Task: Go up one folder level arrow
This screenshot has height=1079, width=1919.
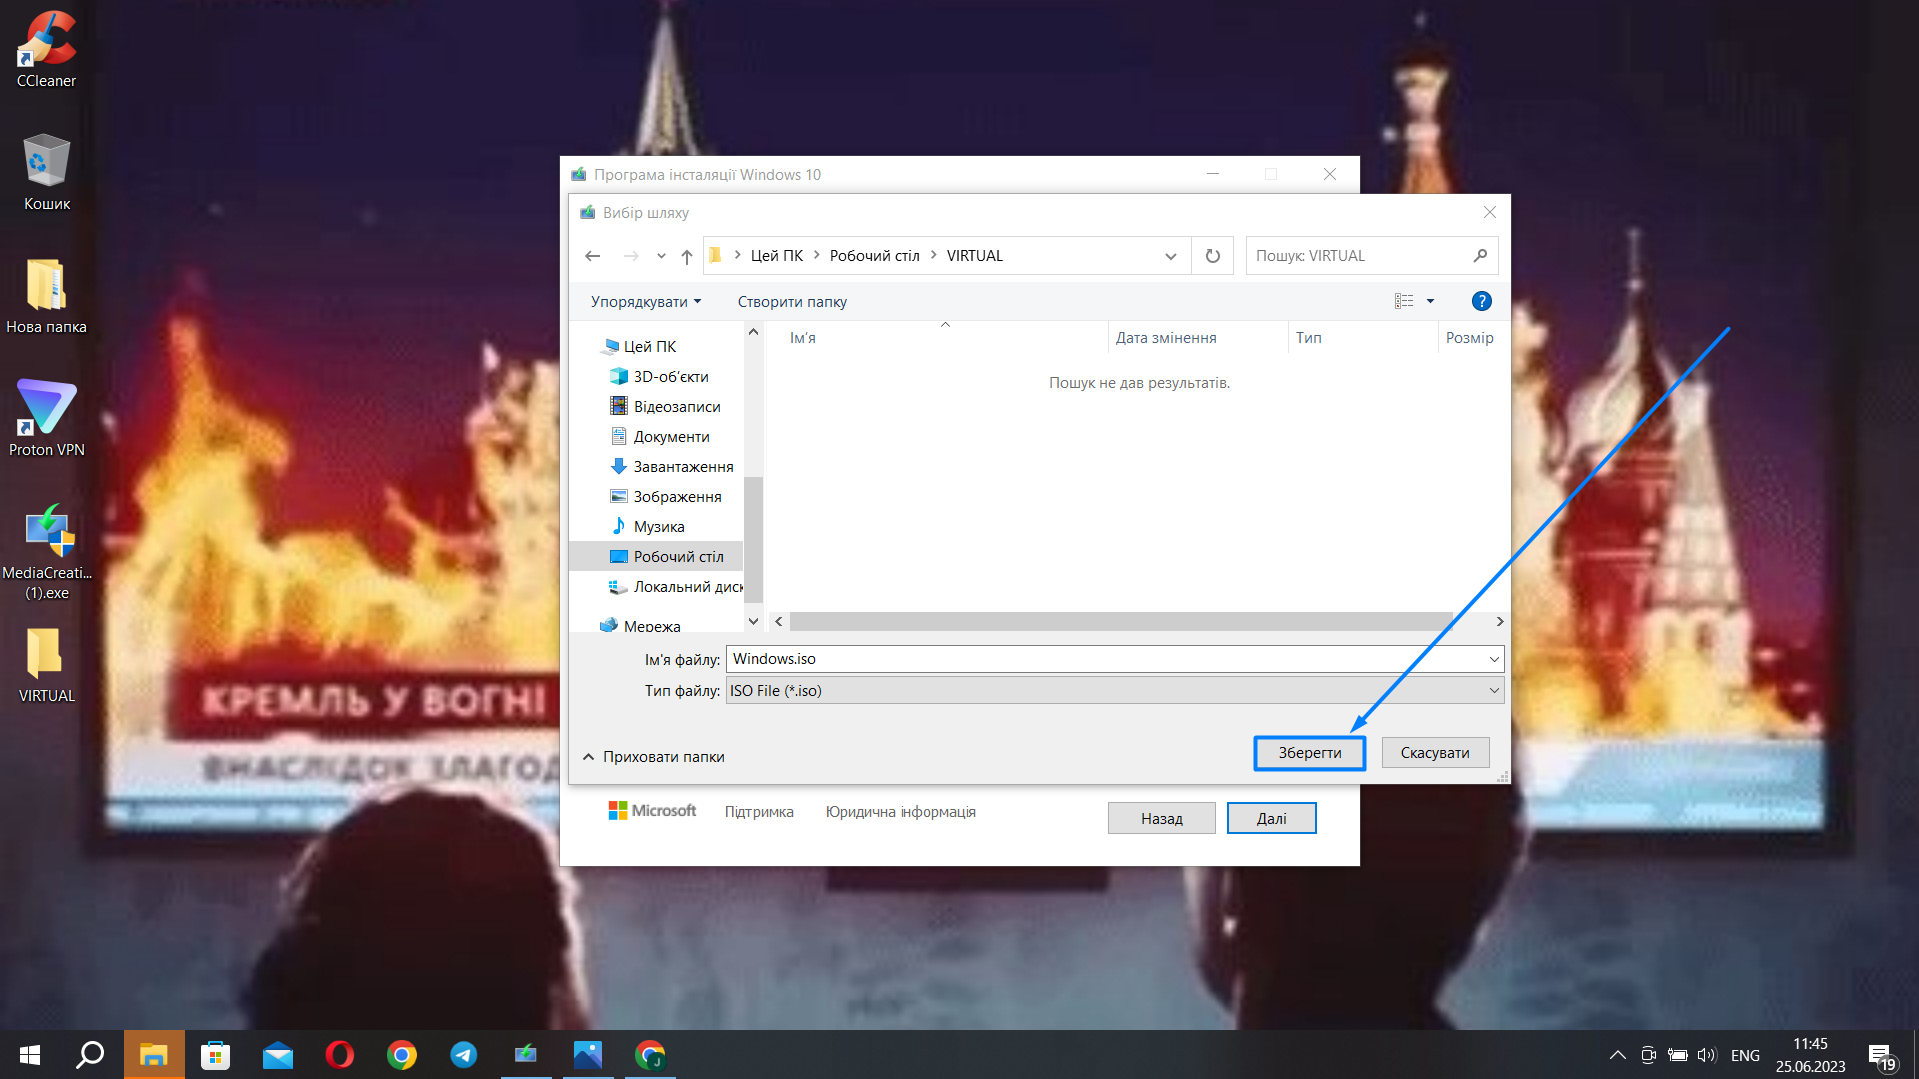Action: 687,256
